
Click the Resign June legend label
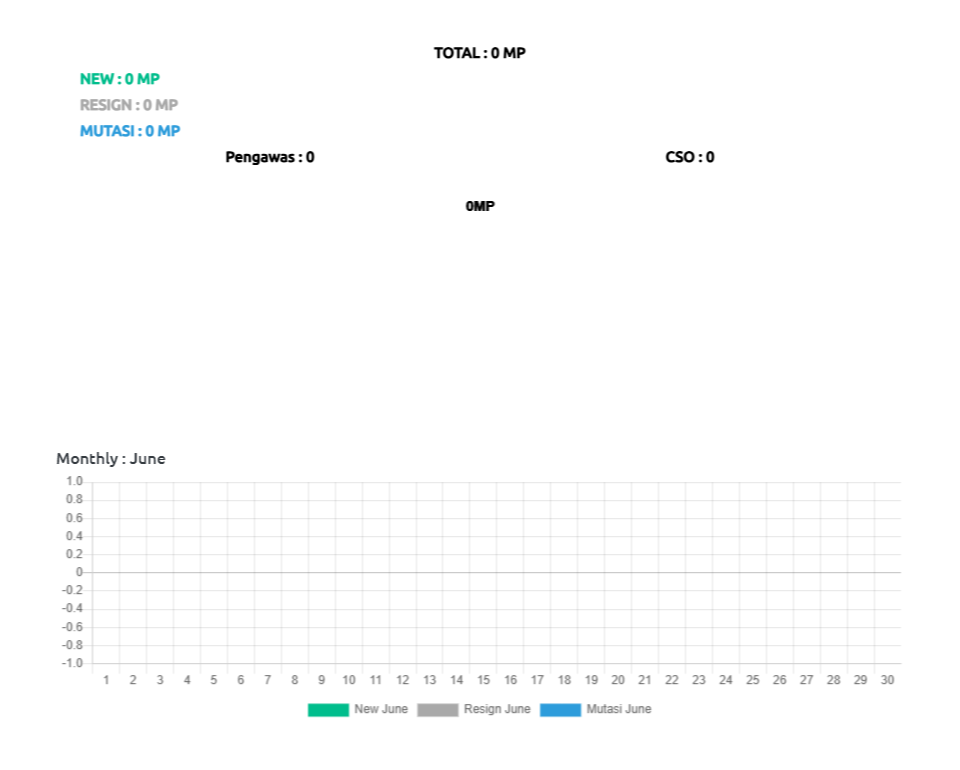coord(497,709)
